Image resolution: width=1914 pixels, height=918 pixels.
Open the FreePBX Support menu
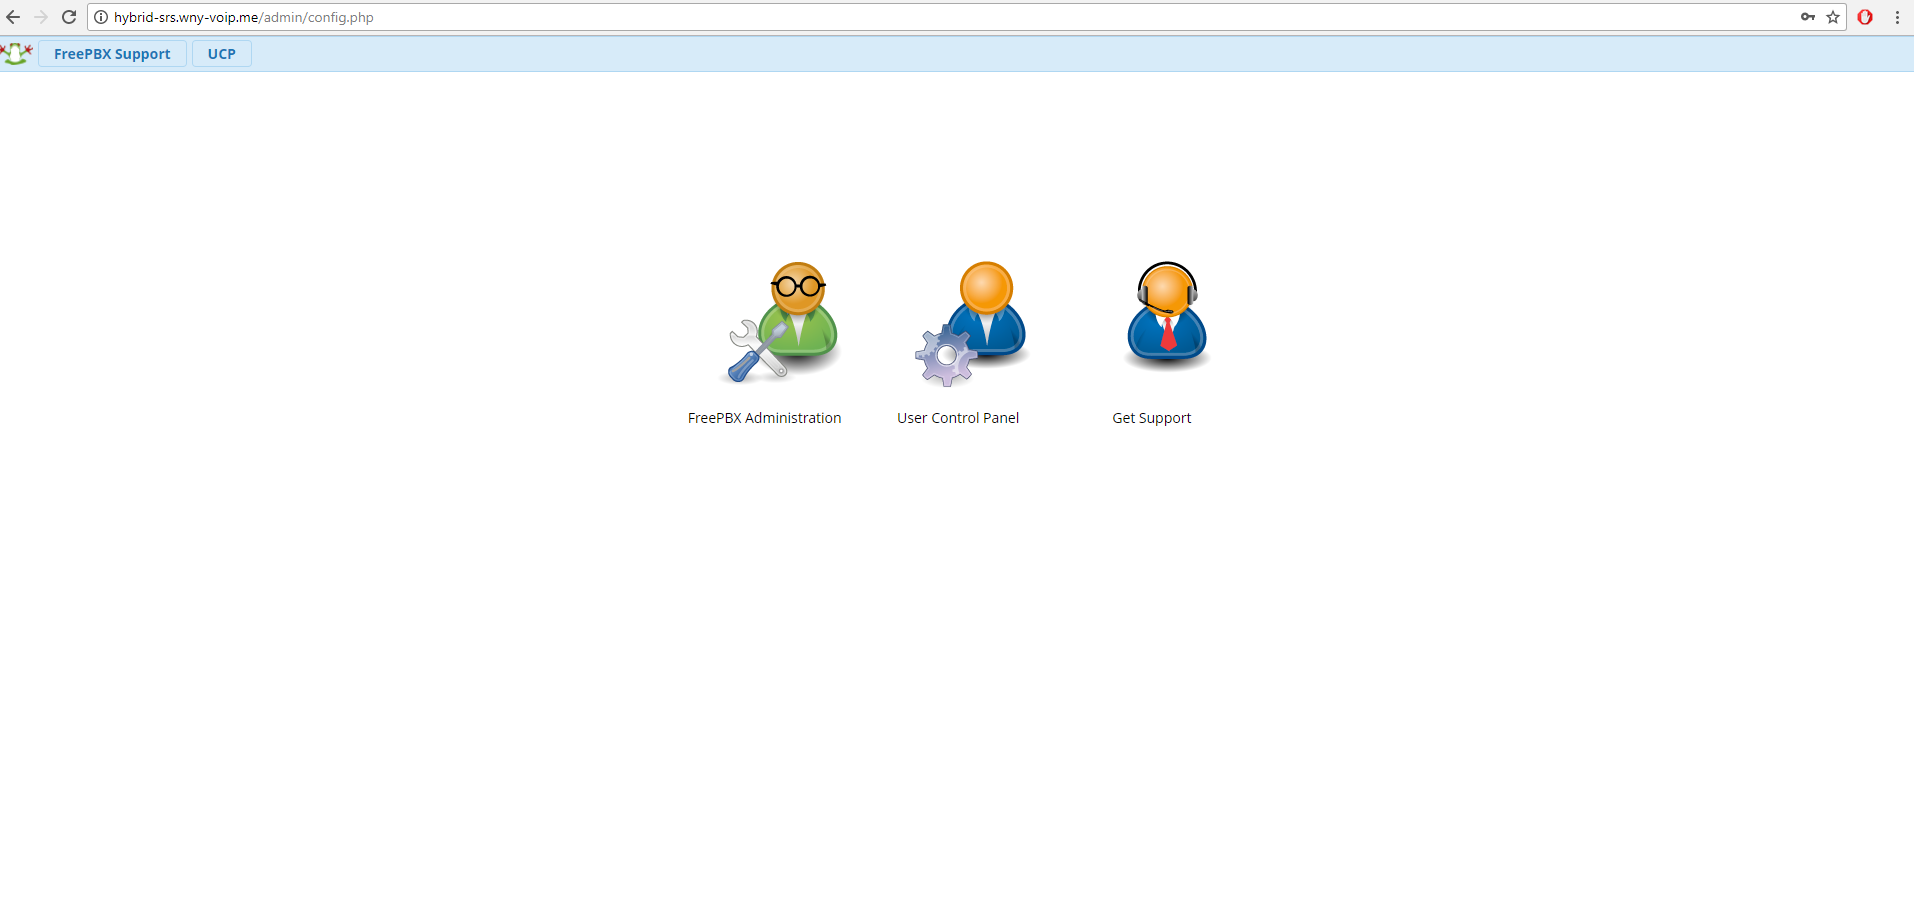[x=112, y=54]
